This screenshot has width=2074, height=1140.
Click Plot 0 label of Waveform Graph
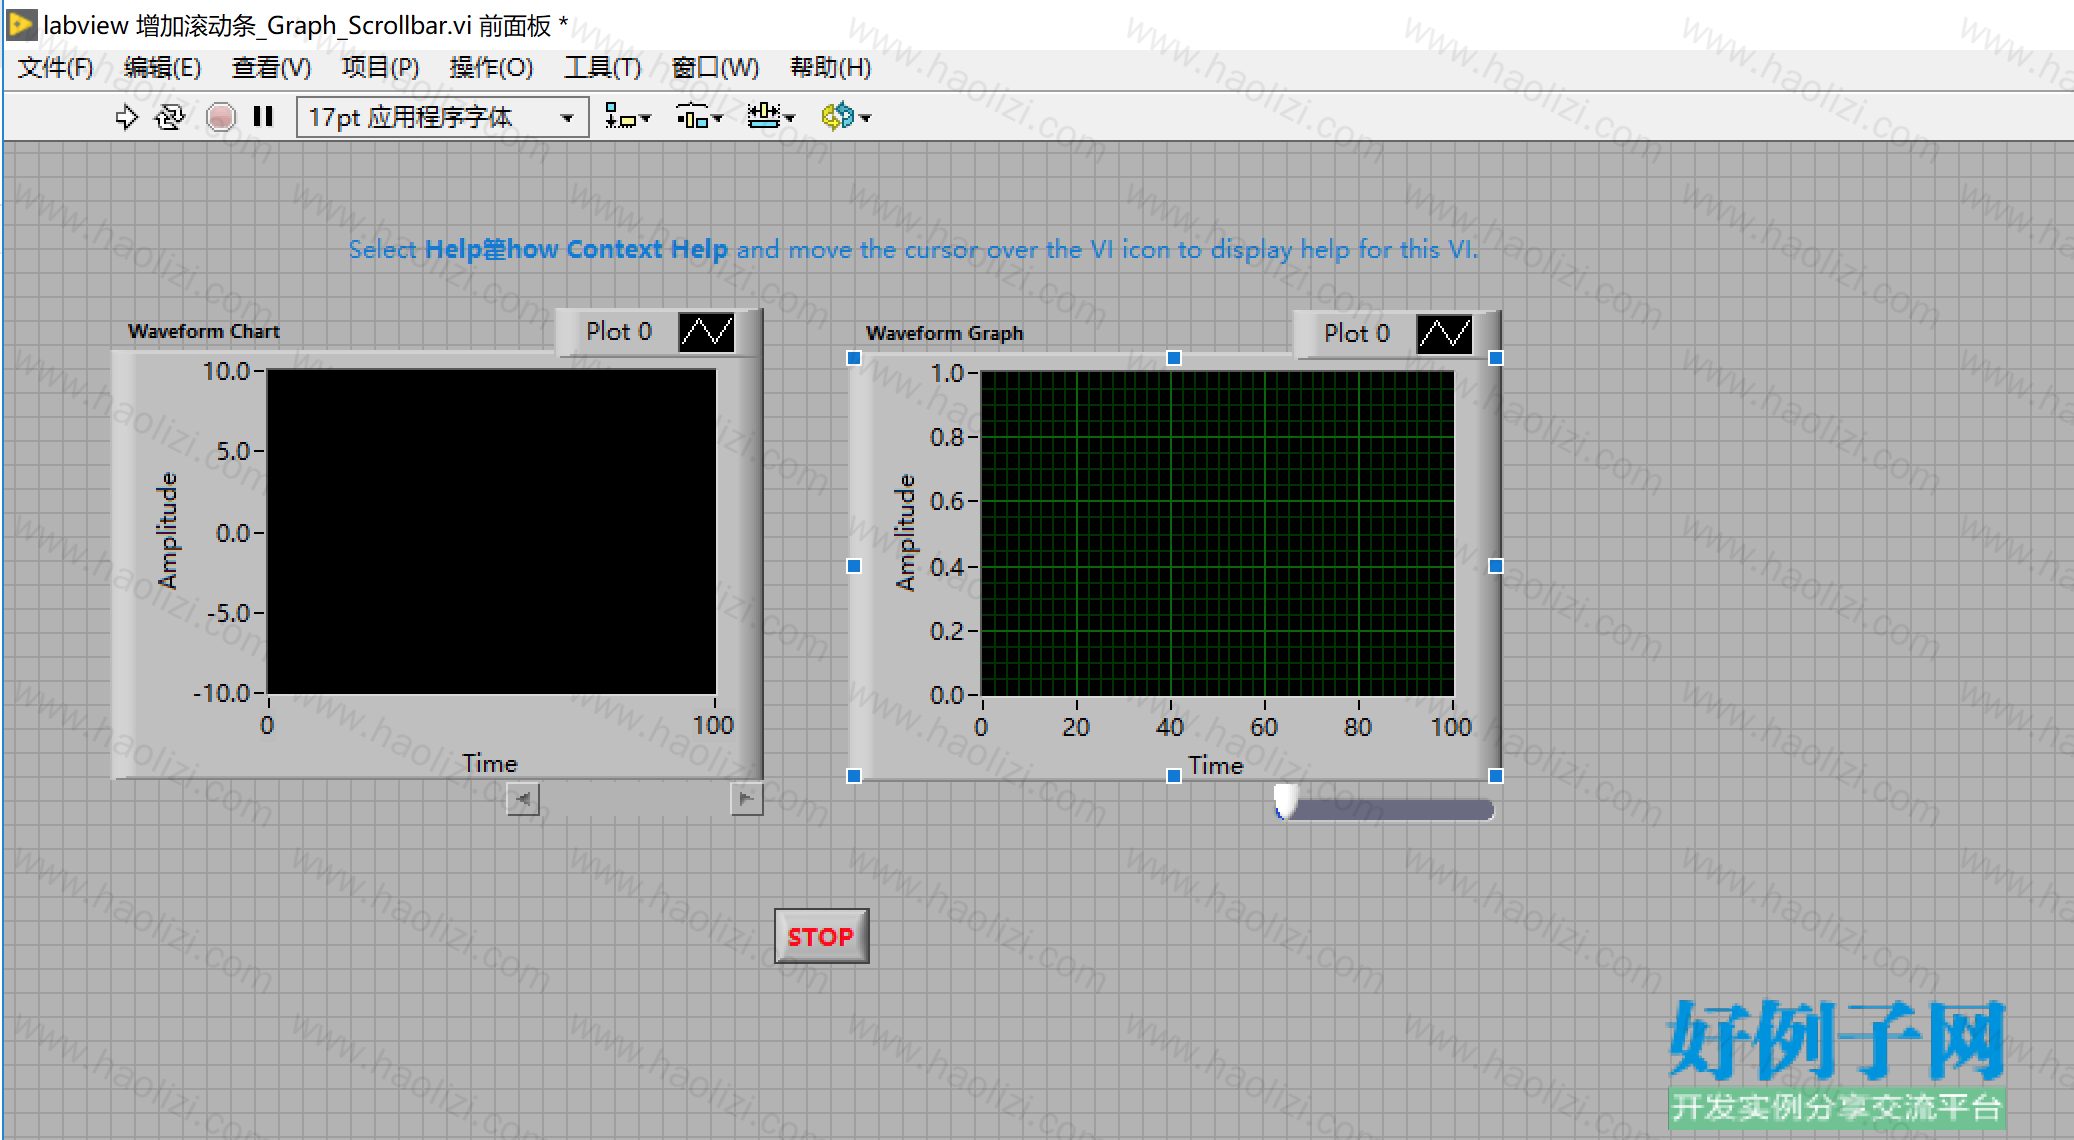tap(1357, 333)
